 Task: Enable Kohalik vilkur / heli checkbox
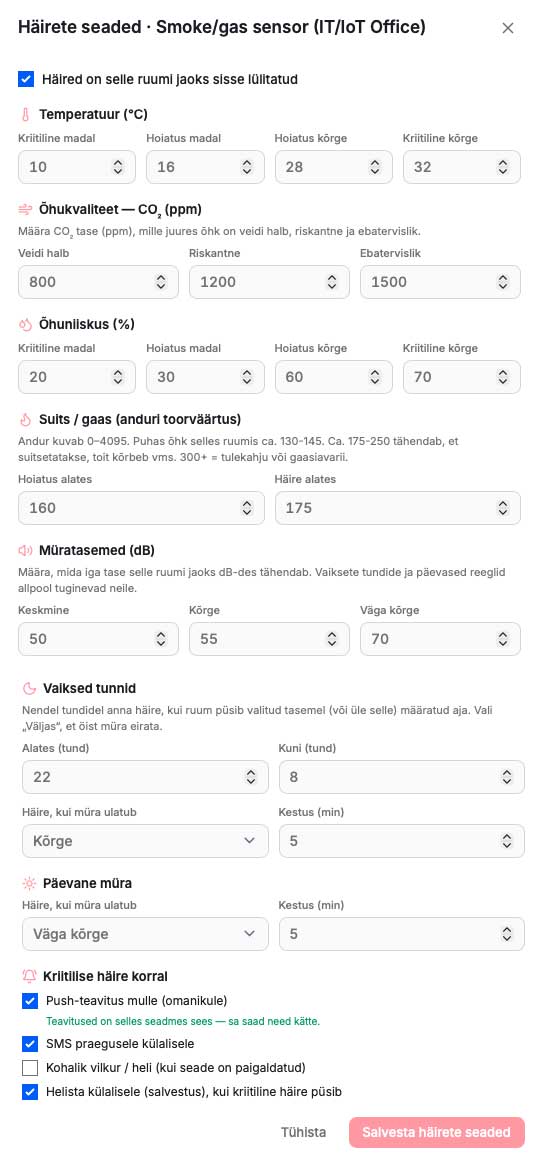click(30, 1068)
